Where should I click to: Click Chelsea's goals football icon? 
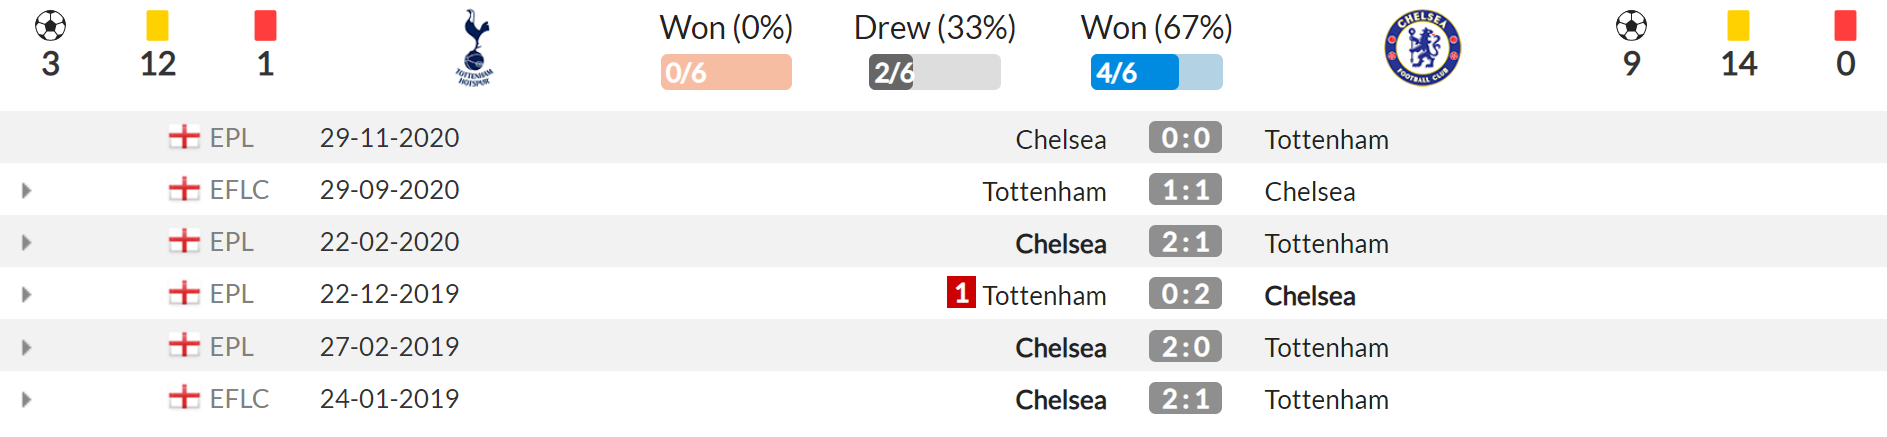tap(1631, 26)
